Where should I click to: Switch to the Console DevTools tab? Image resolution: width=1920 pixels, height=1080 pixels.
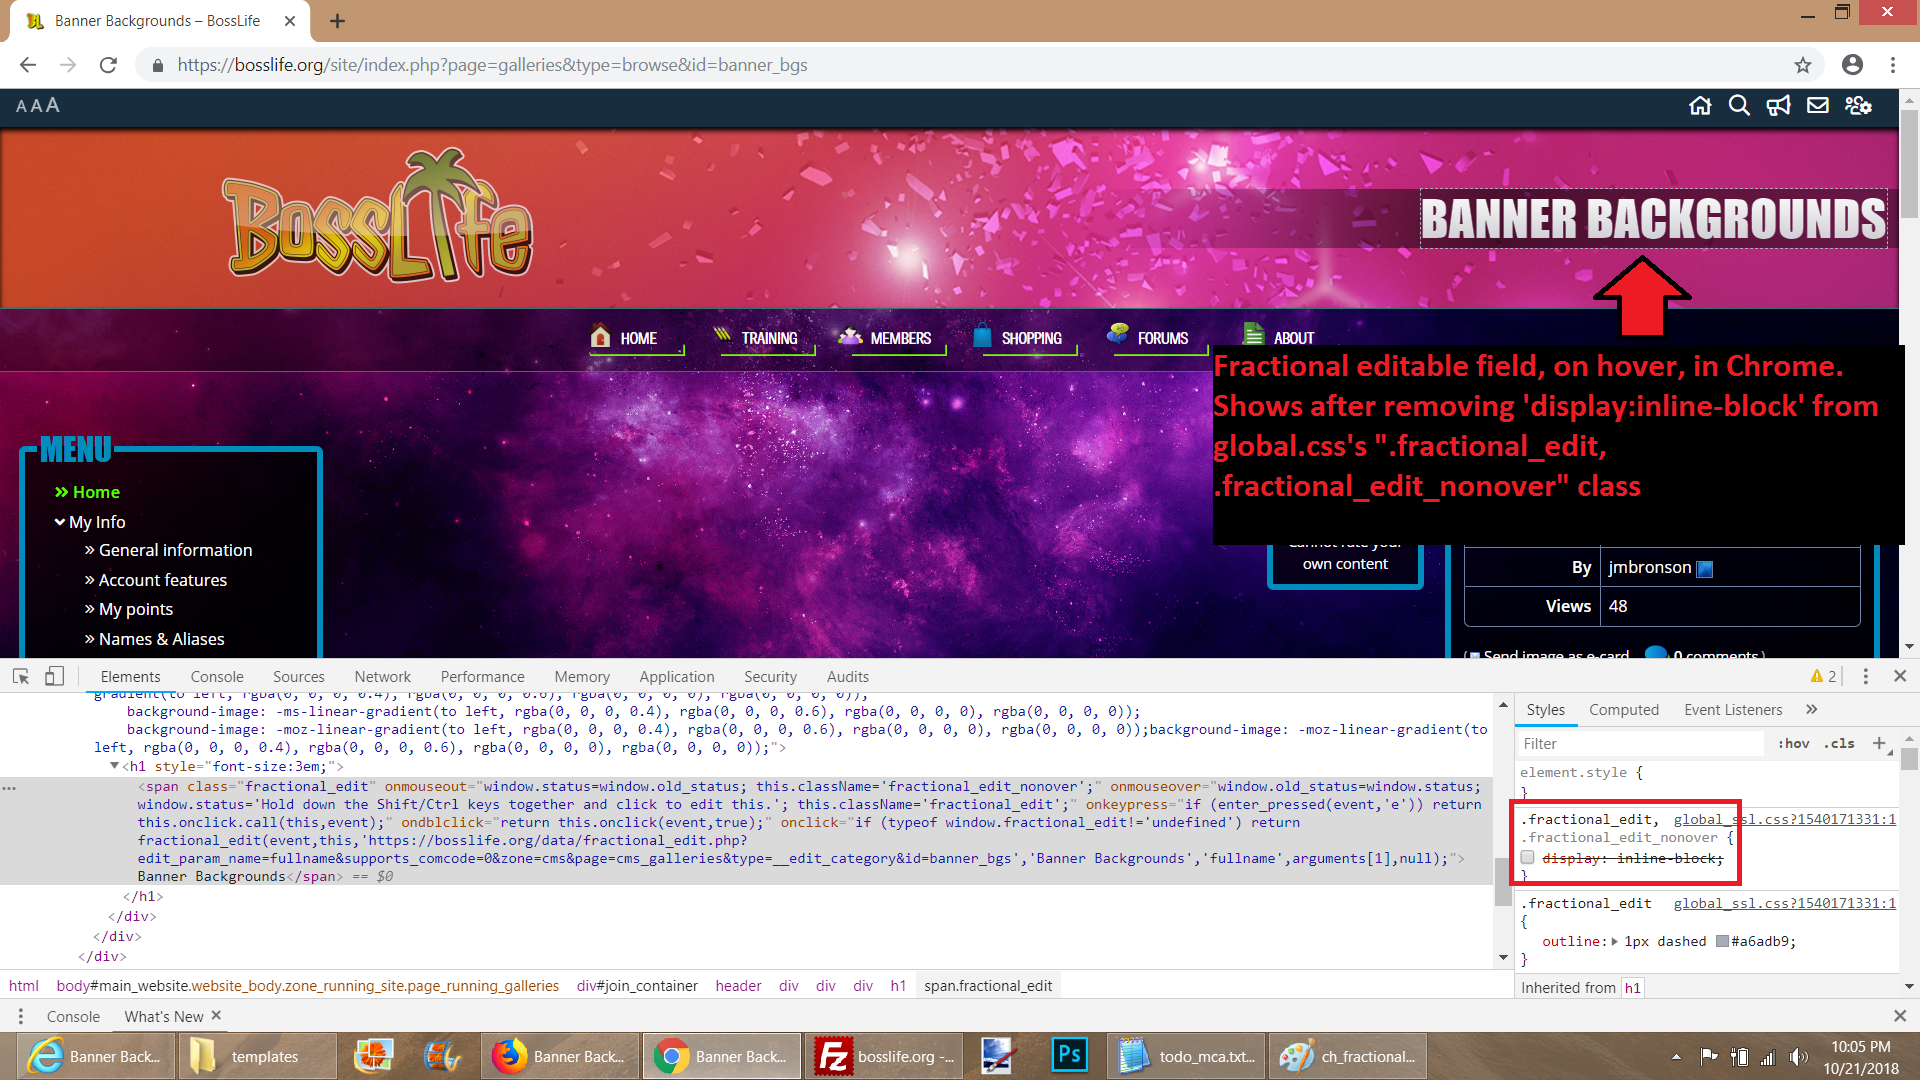pos(217,677)
